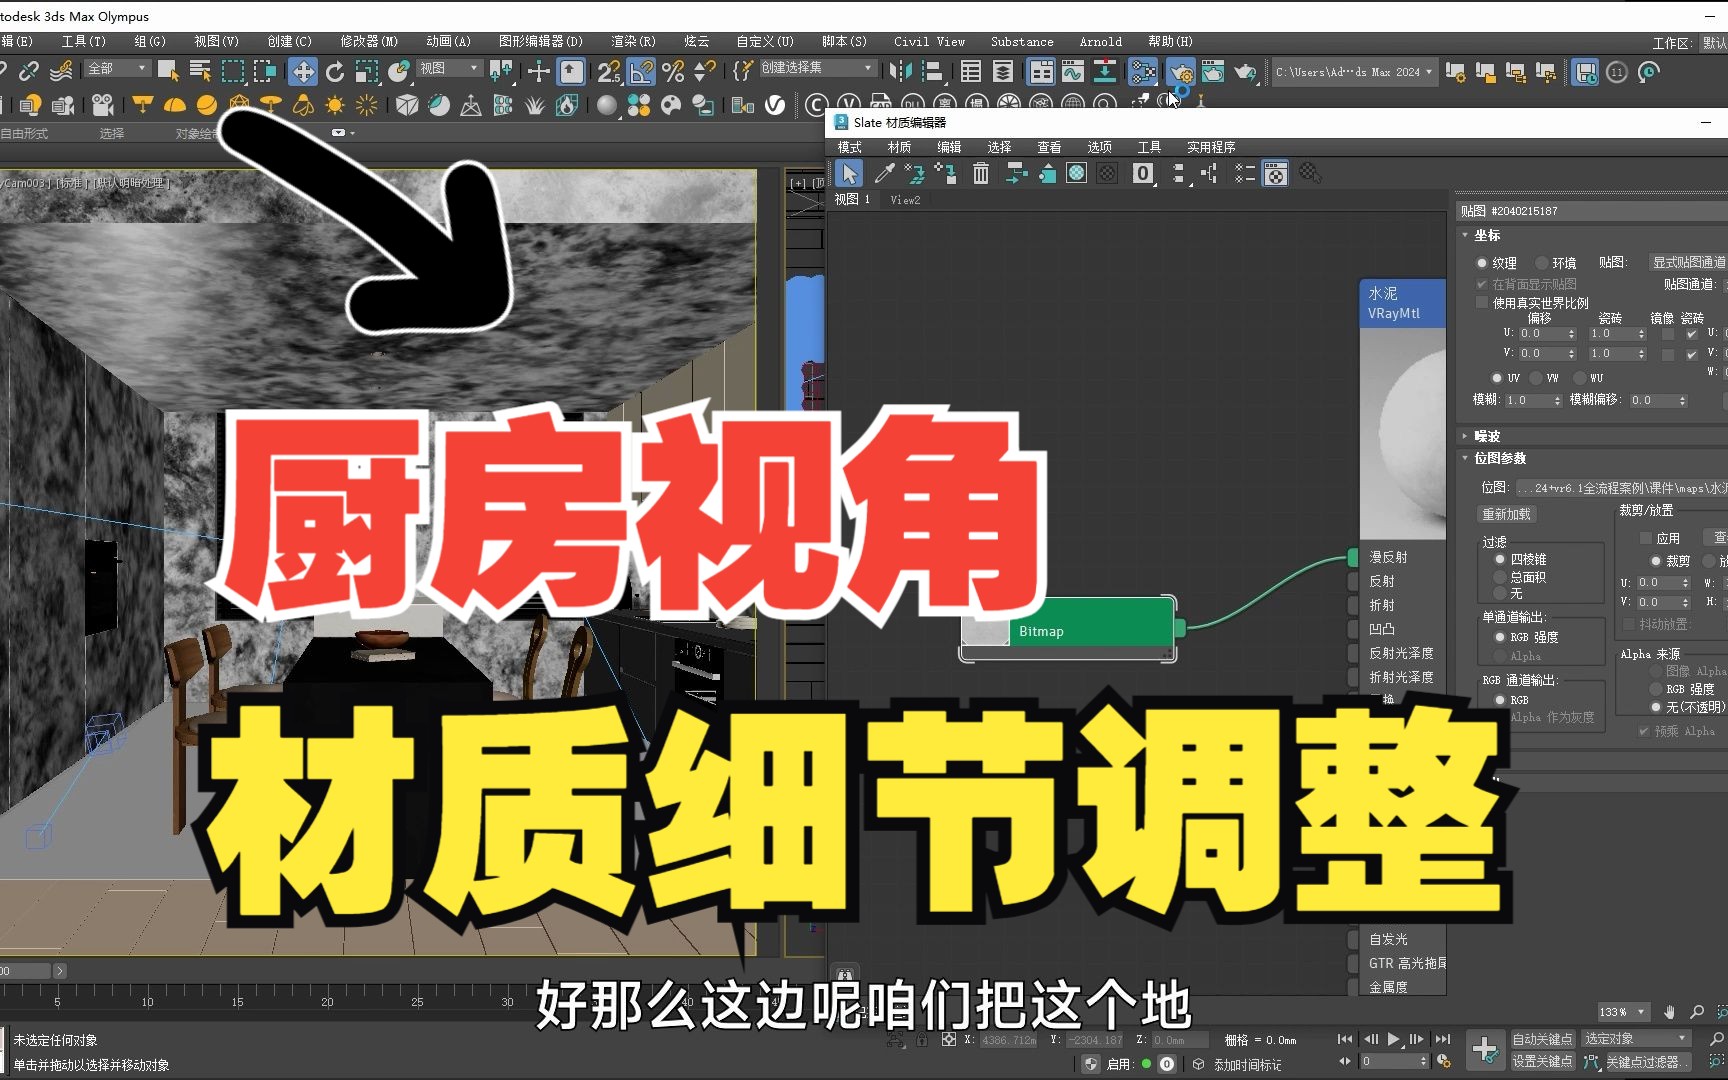Click the Play Animation button
The image size is (1728, 1080).
click(x=1393, y=1039)
